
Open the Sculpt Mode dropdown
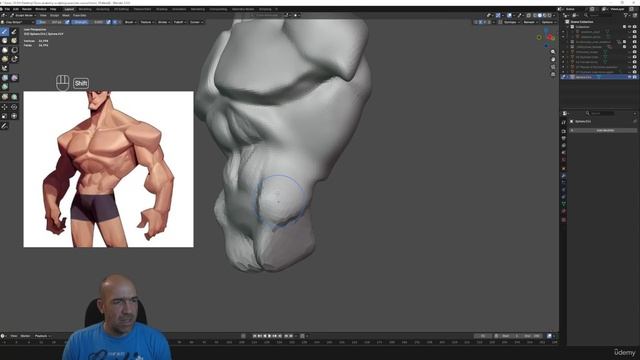pyautogui.click(x=23, y=15)
